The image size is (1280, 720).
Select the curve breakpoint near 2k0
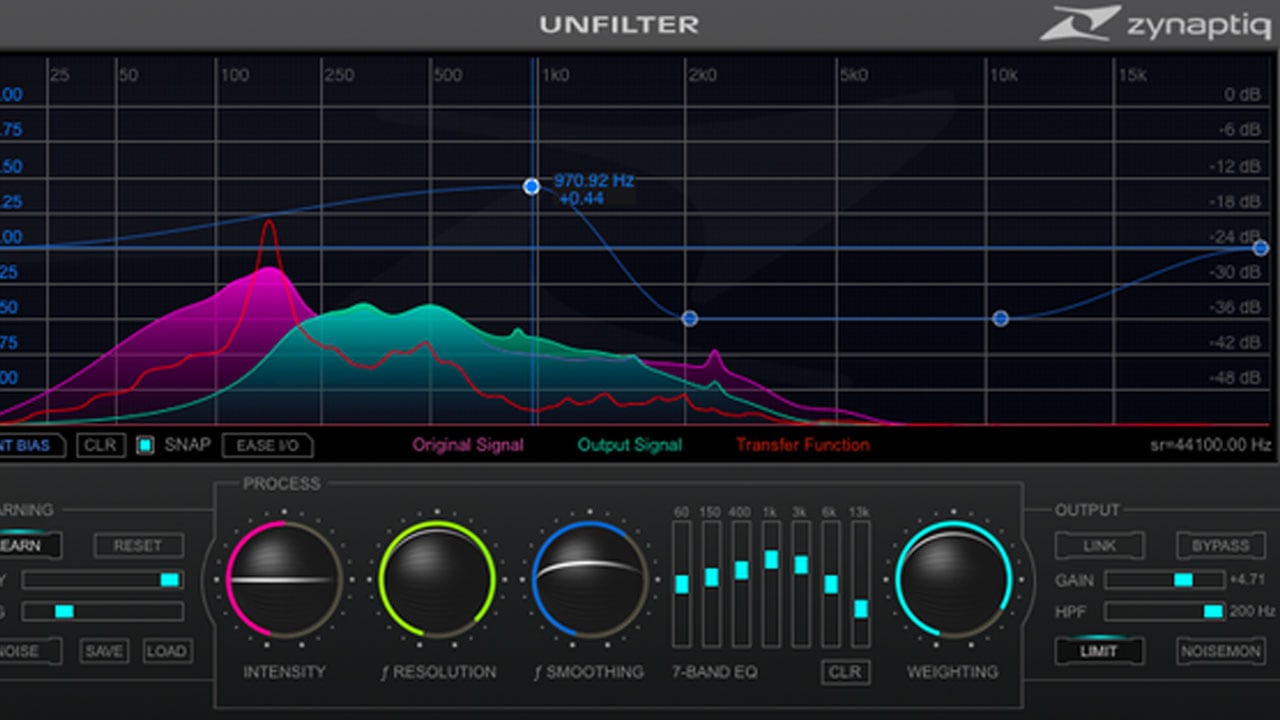689,318
